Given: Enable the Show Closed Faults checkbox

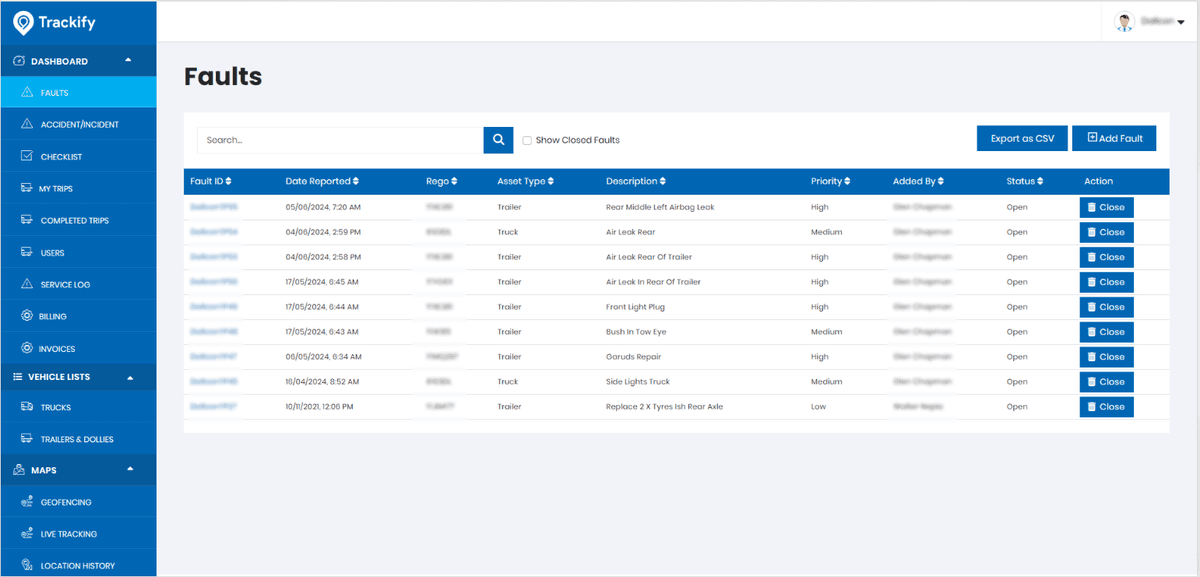Looking at the screenshot, I should click(527, 141).
